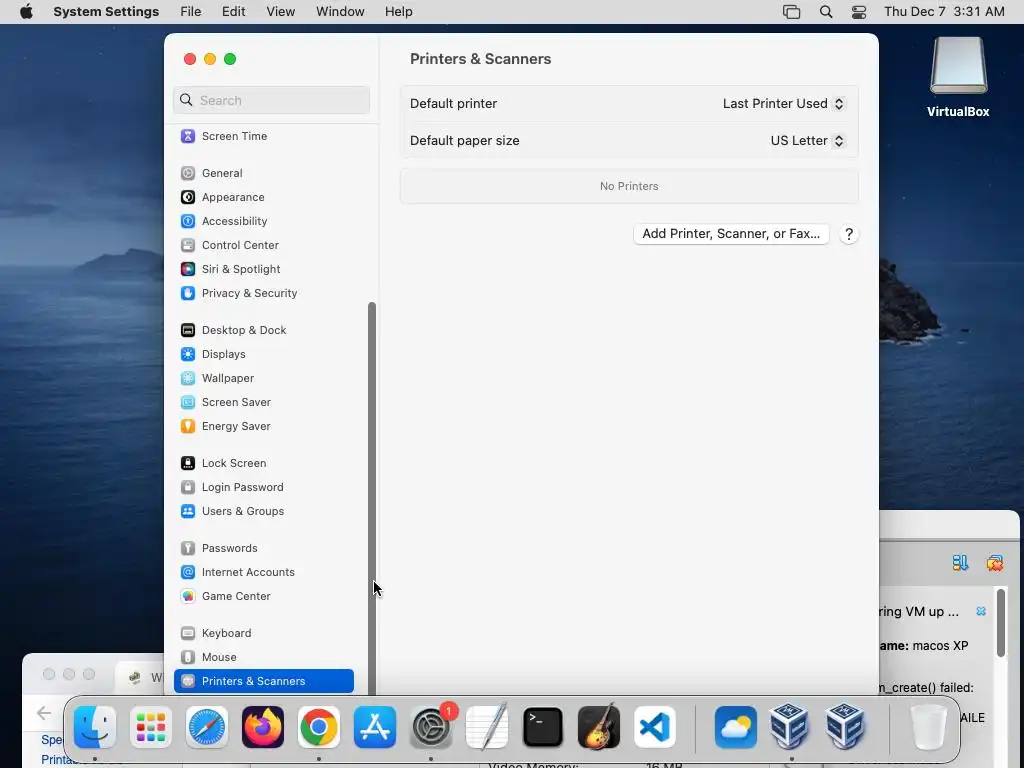Launch Safari from the Dock

[x=207, y=727]
